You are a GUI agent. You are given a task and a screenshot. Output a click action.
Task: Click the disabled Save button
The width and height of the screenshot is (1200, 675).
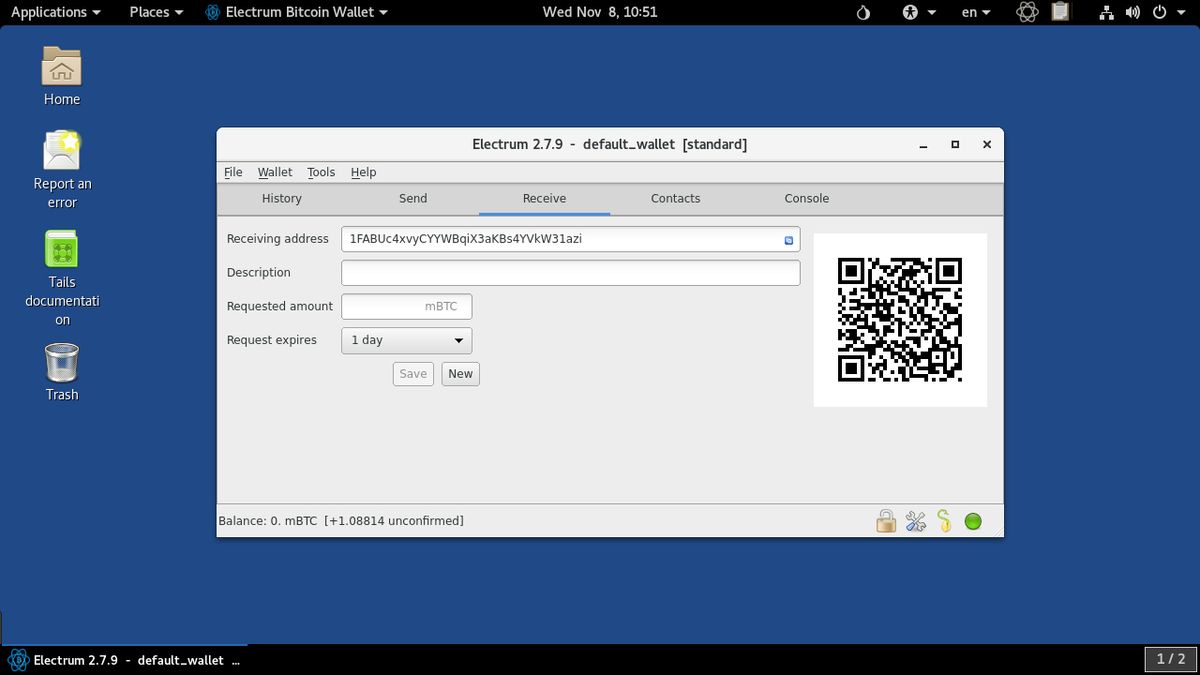pos(413,373)
